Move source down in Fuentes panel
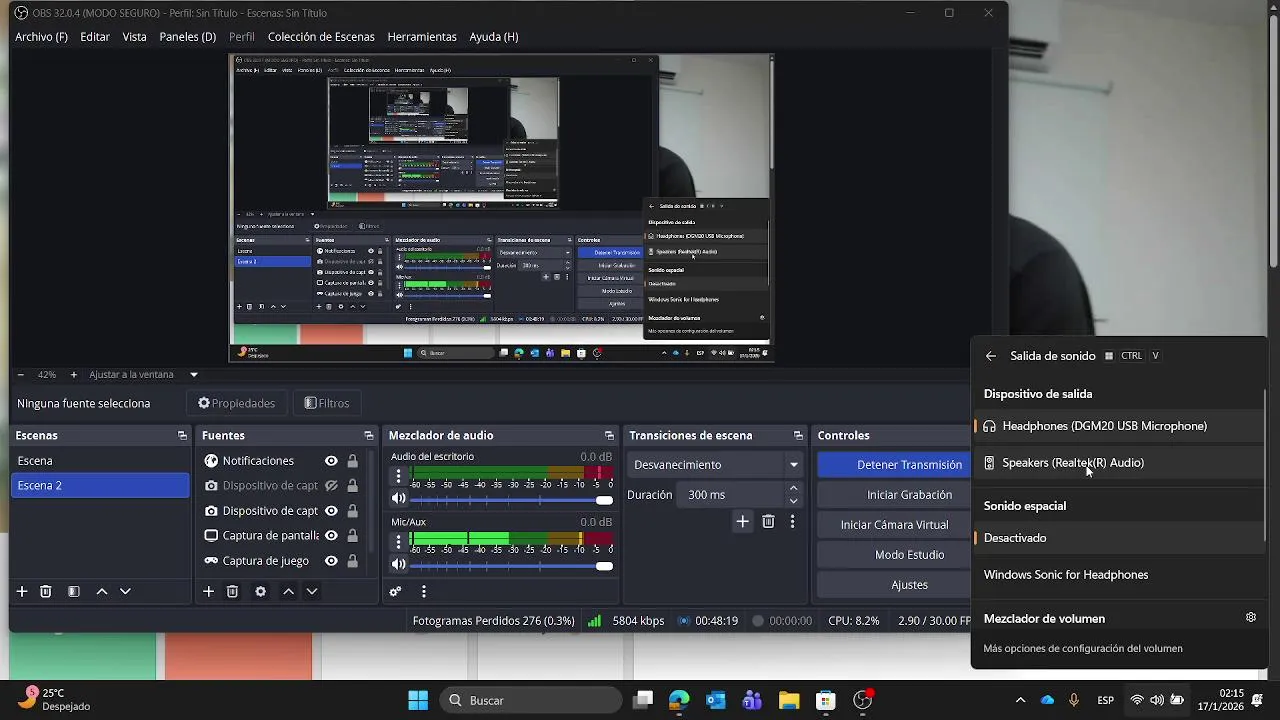This screenshot has width=1280, height=720. (x=312, y=591)
